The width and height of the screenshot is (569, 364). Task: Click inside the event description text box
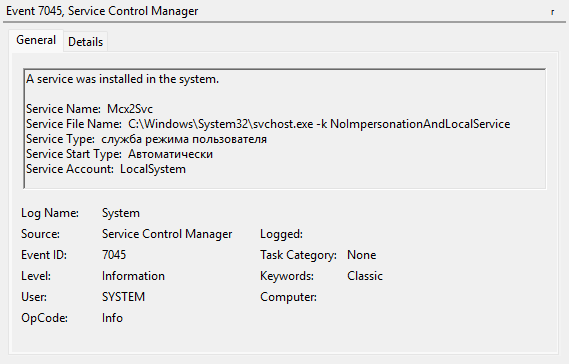[285, 128]
